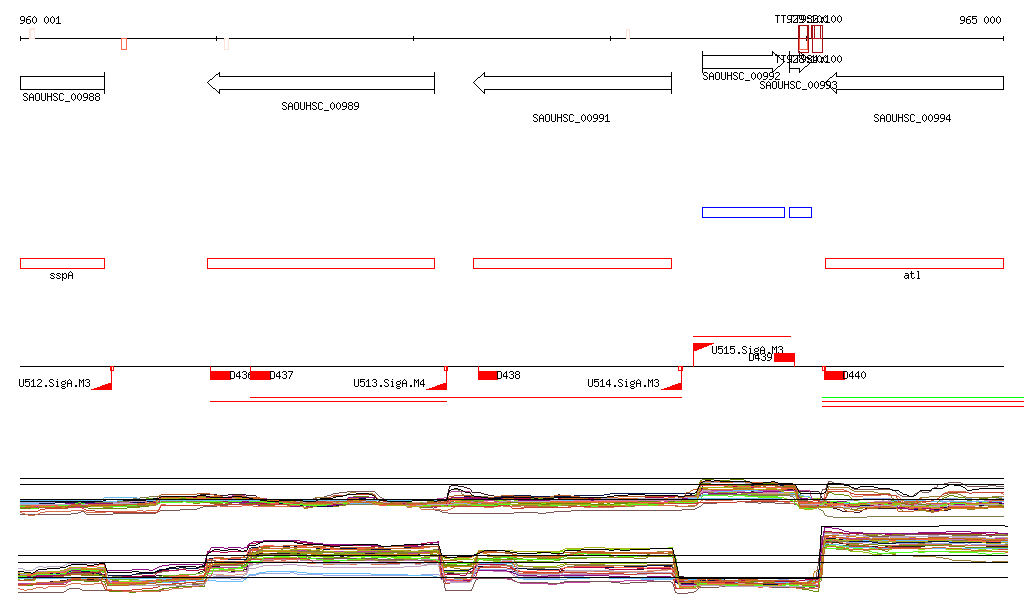This screenshot has width=1024, height=611.
Task: Select the red sspA annotation box
Action: point(62,264)
